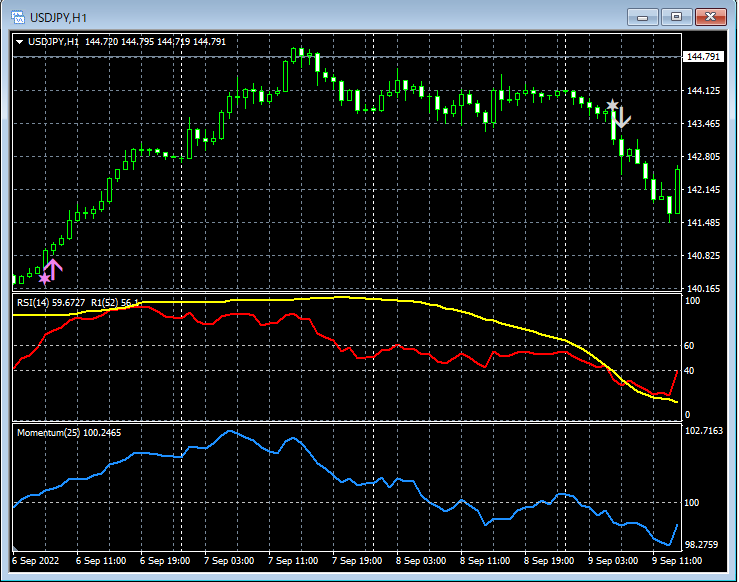
Task: Click the 9 Sep 03:00 time label
Action: 613,561
